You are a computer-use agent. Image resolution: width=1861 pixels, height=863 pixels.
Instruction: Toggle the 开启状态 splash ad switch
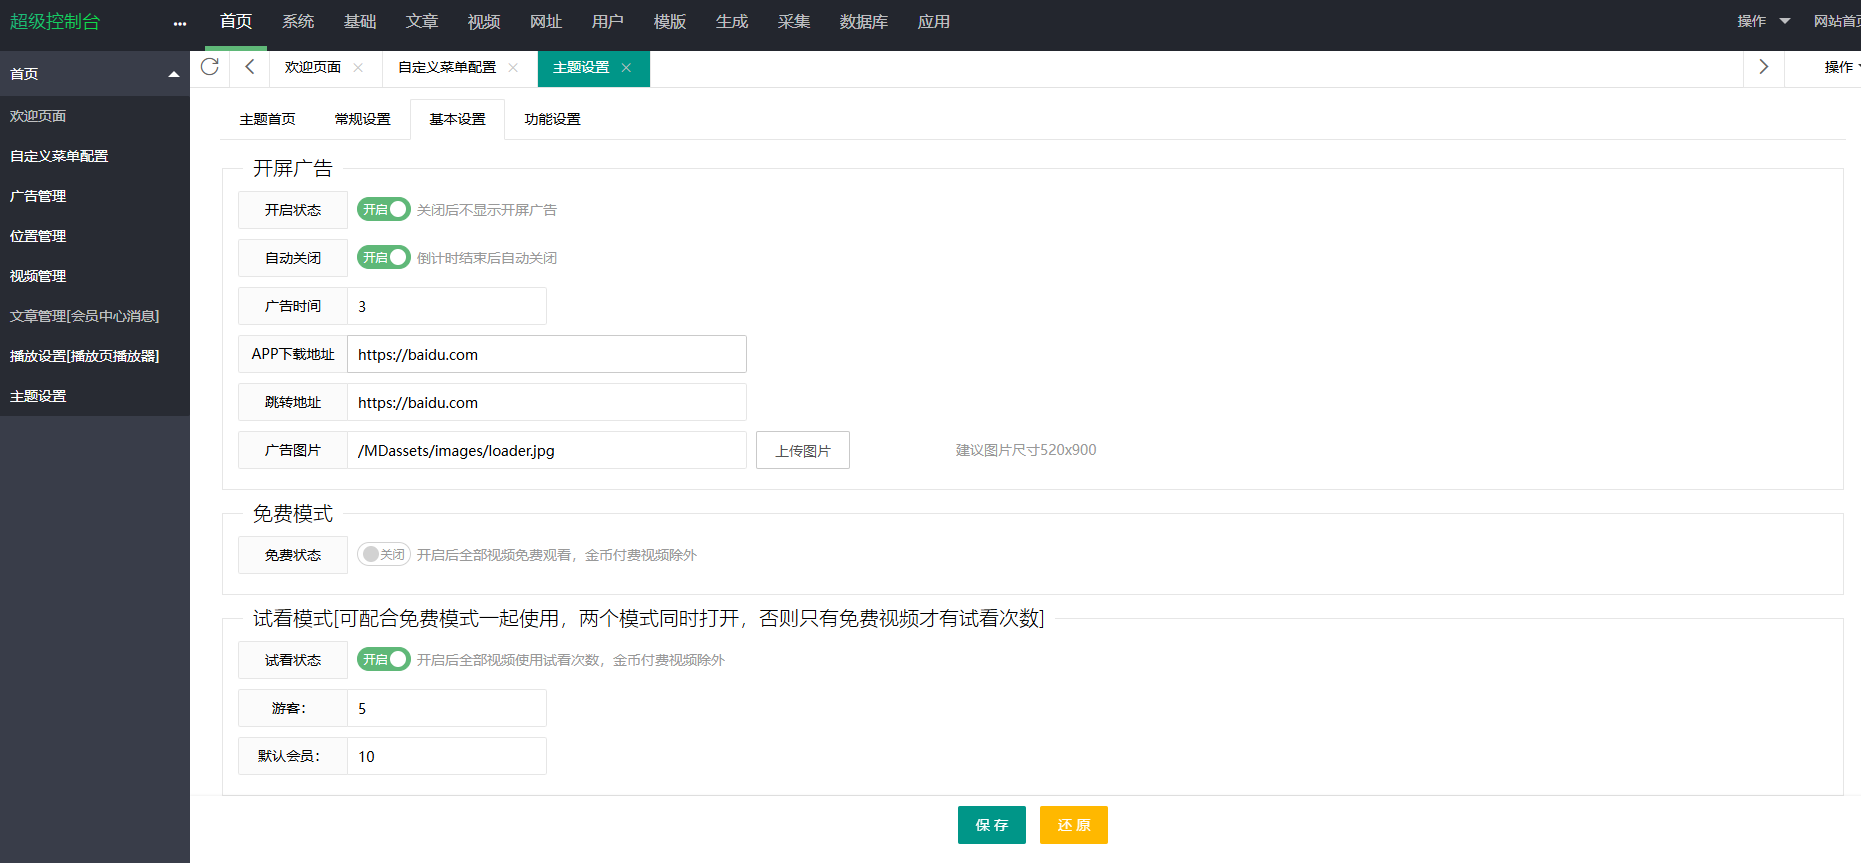tap(383, 210)
